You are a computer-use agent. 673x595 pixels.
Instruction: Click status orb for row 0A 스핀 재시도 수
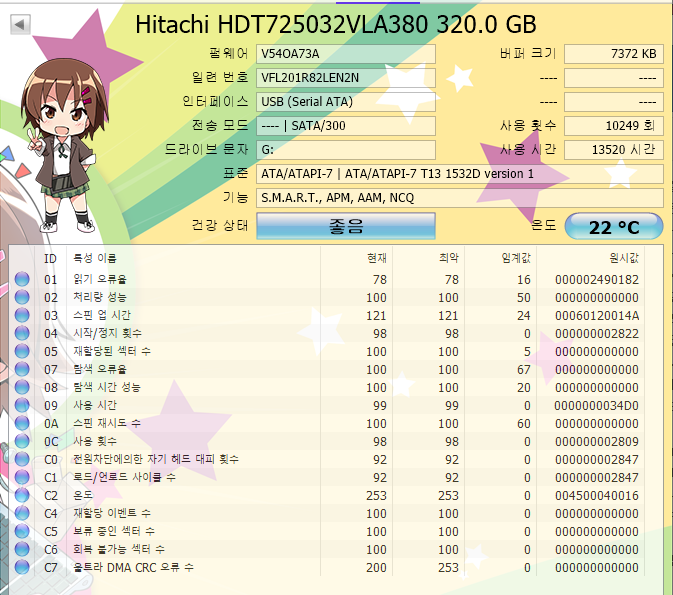tap(22, 424)
